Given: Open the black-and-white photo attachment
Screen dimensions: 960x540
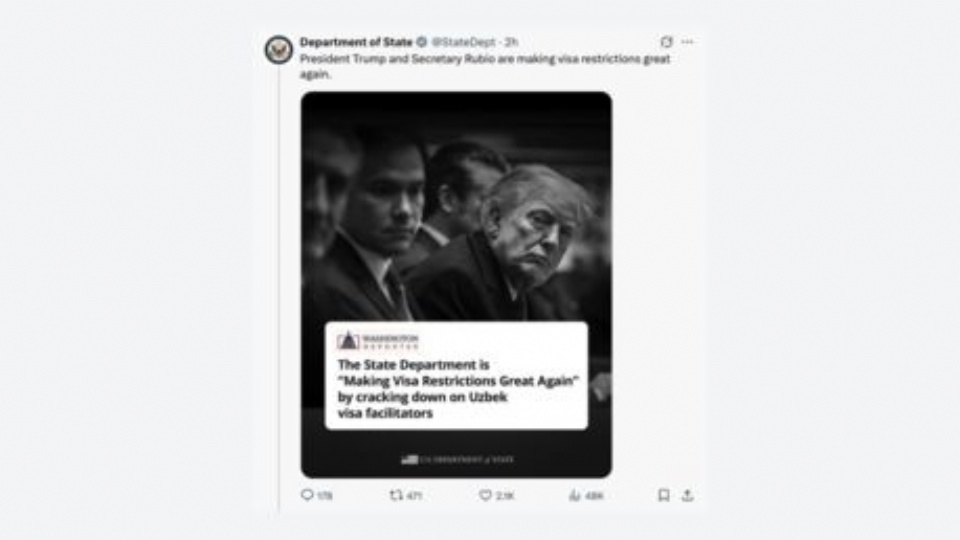Looking at the screenshot, I should click(456, 285).
